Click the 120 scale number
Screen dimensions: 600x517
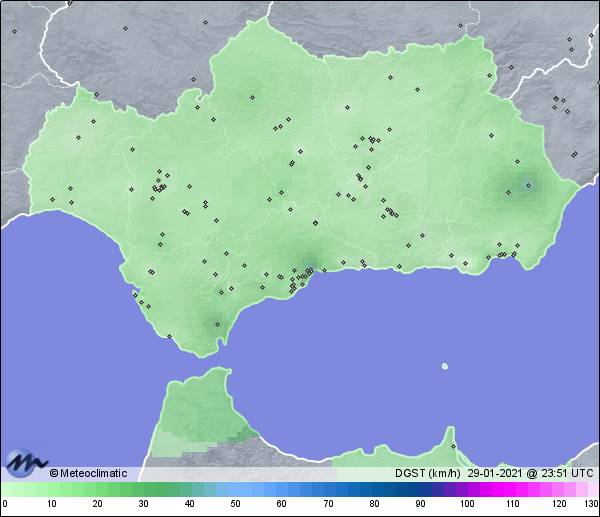559,503
